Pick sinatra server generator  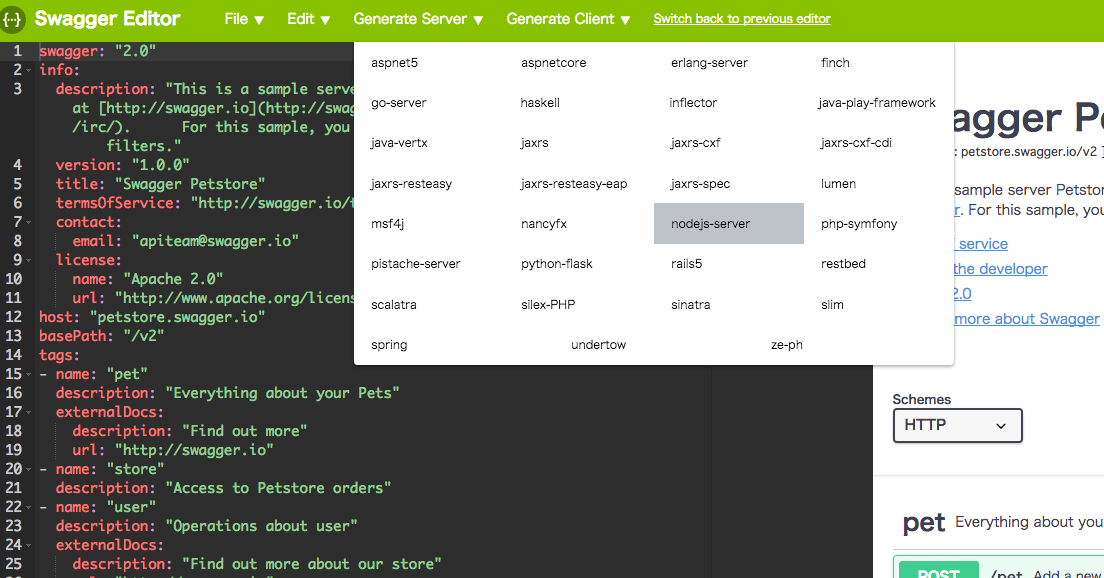691,305
